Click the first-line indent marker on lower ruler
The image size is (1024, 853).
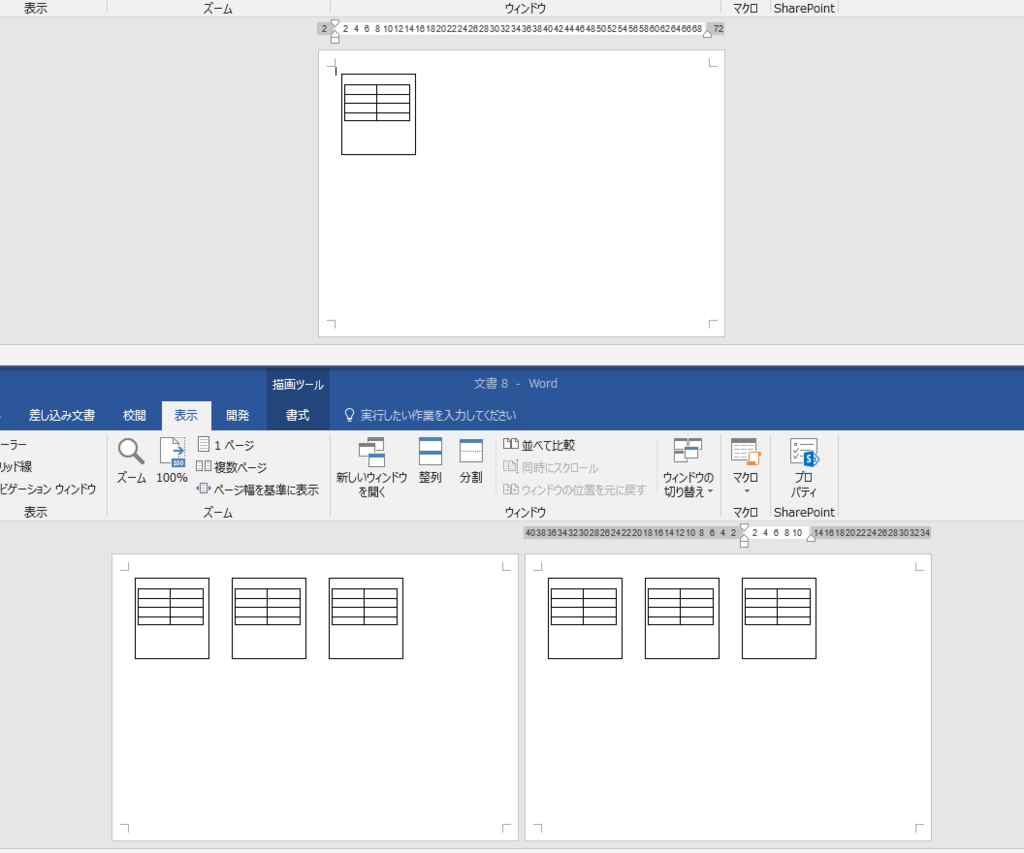[744, 527]
